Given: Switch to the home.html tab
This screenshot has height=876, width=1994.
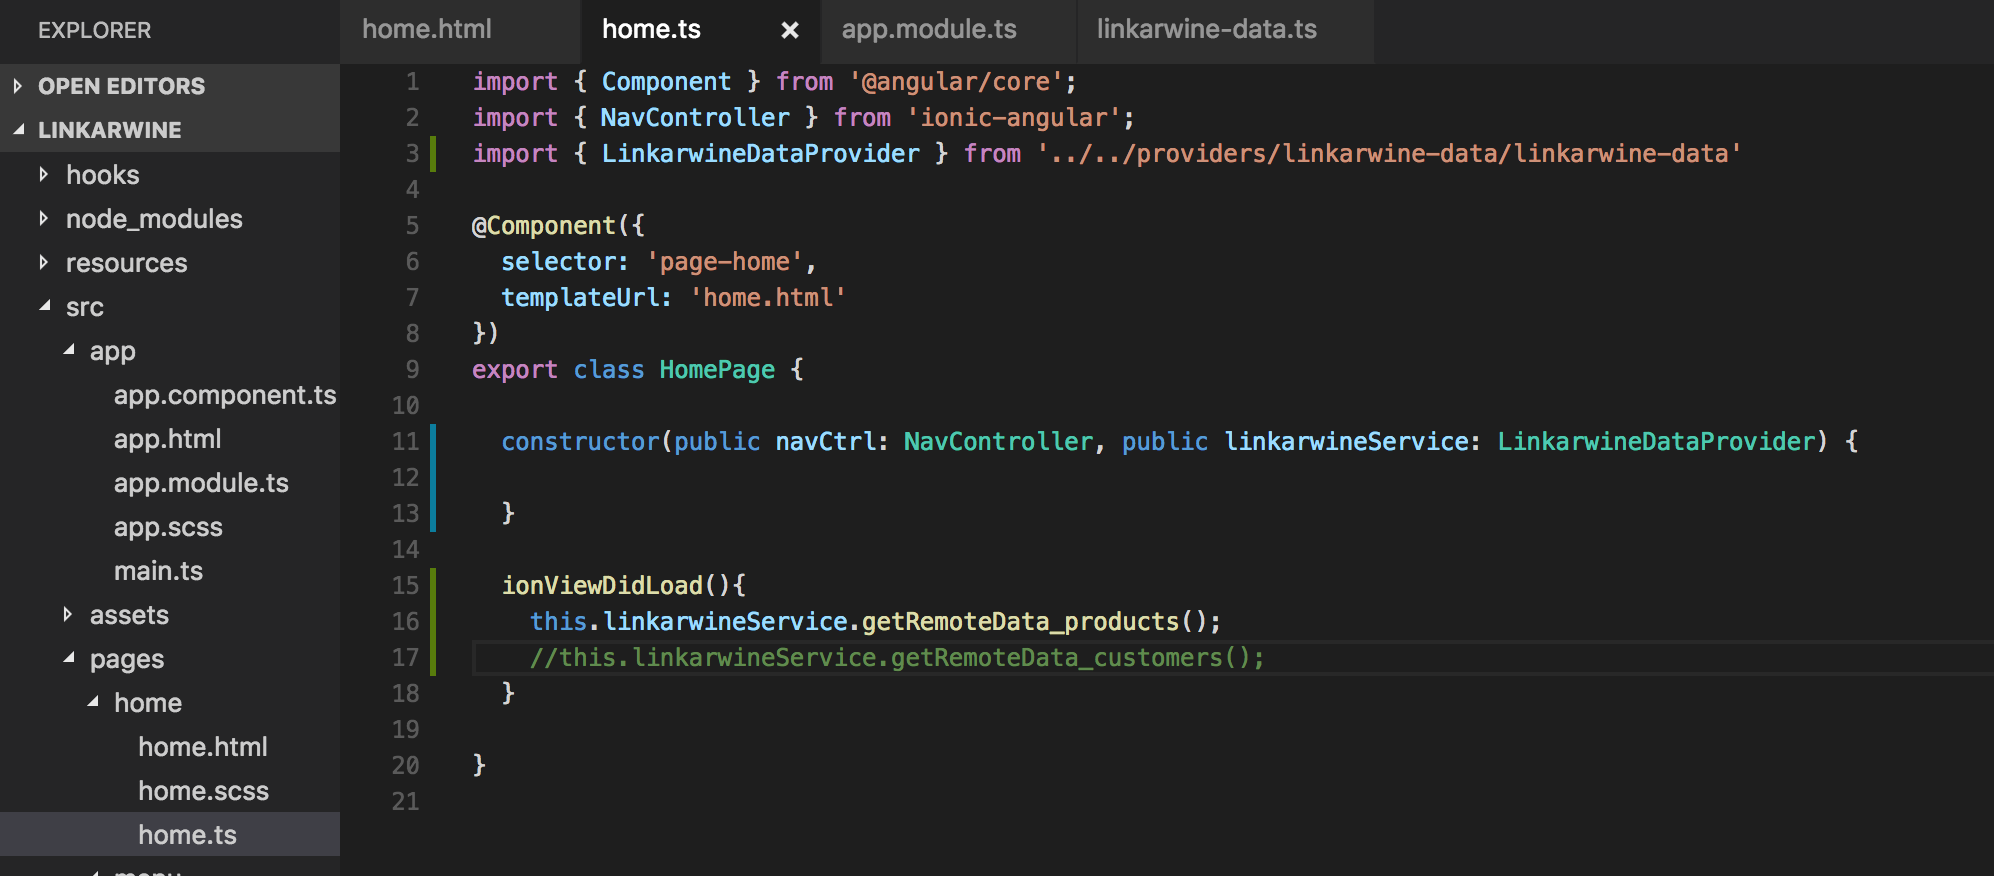Looking at the screenshot, I should point(427,30).
